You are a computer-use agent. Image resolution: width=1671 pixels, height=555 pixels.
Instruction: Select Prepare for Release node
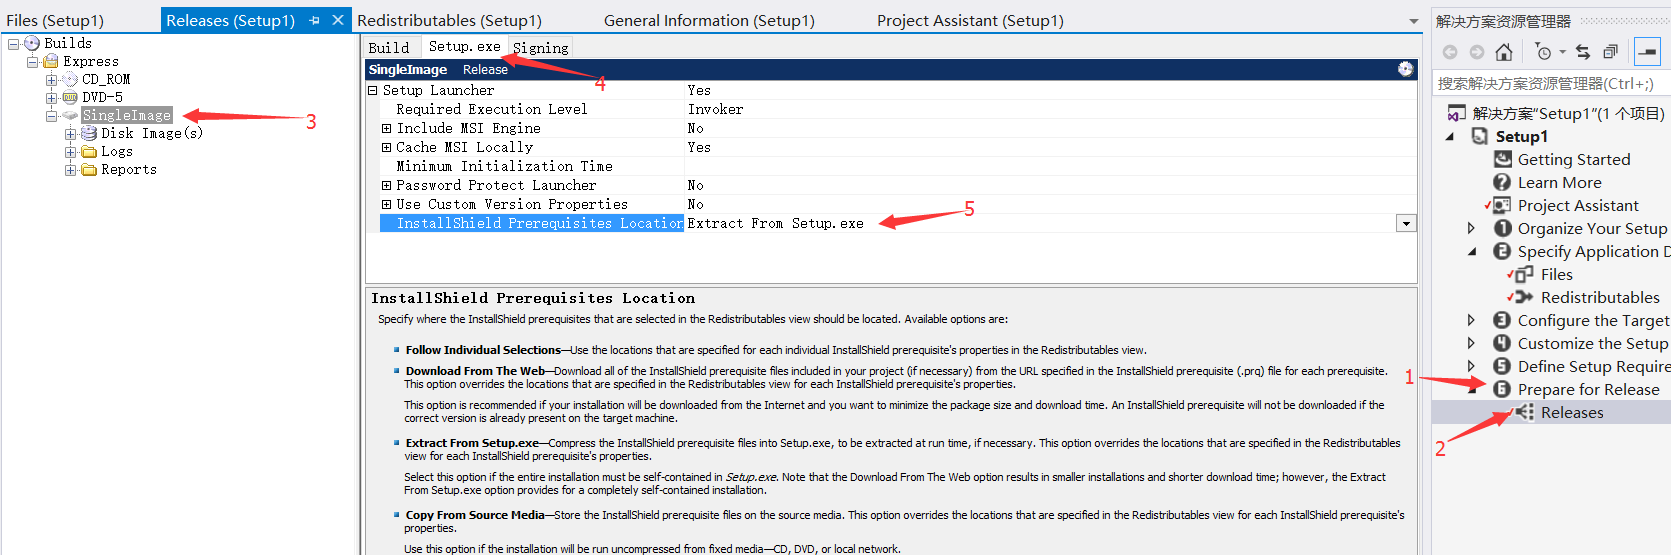point(1588,389)
